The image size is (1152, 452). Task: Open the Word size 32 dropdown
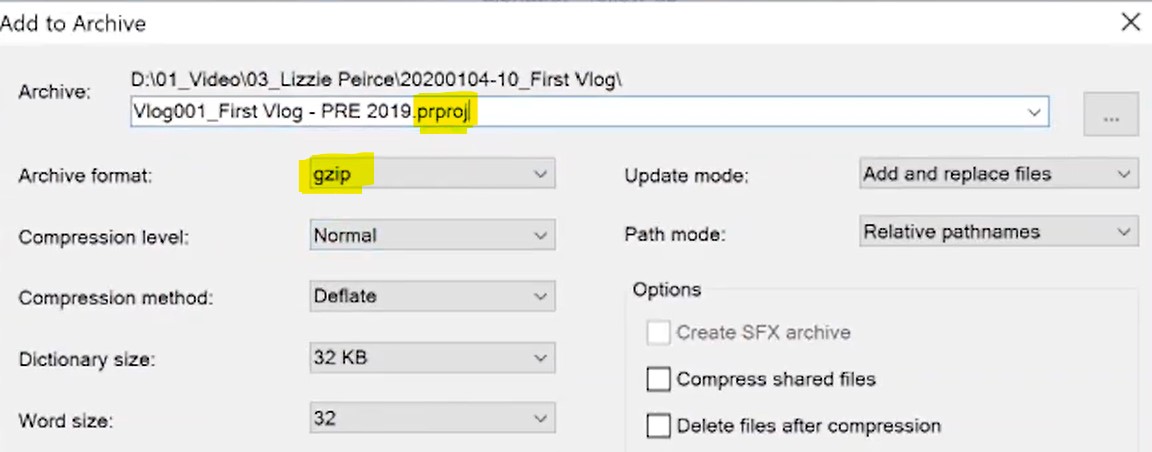click(431, 418)
